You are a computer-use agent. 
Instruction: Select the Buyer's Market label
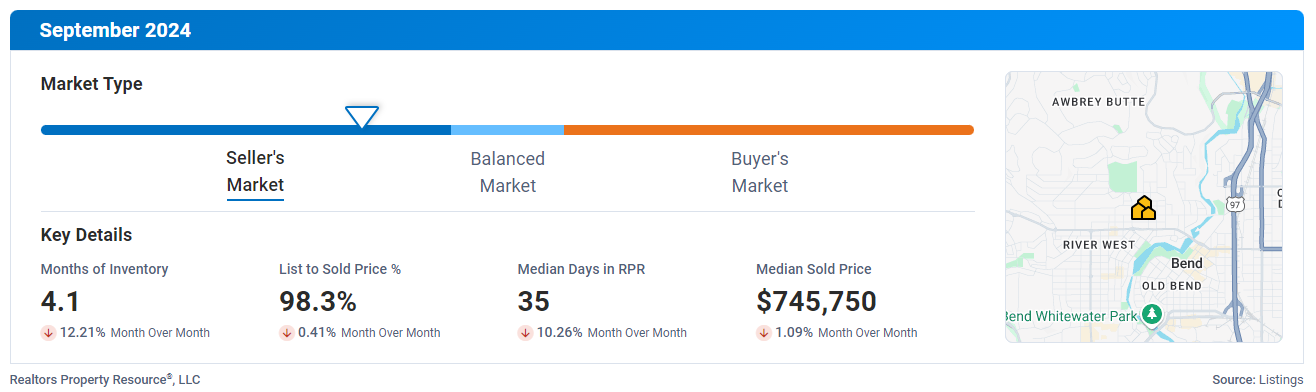760,172
